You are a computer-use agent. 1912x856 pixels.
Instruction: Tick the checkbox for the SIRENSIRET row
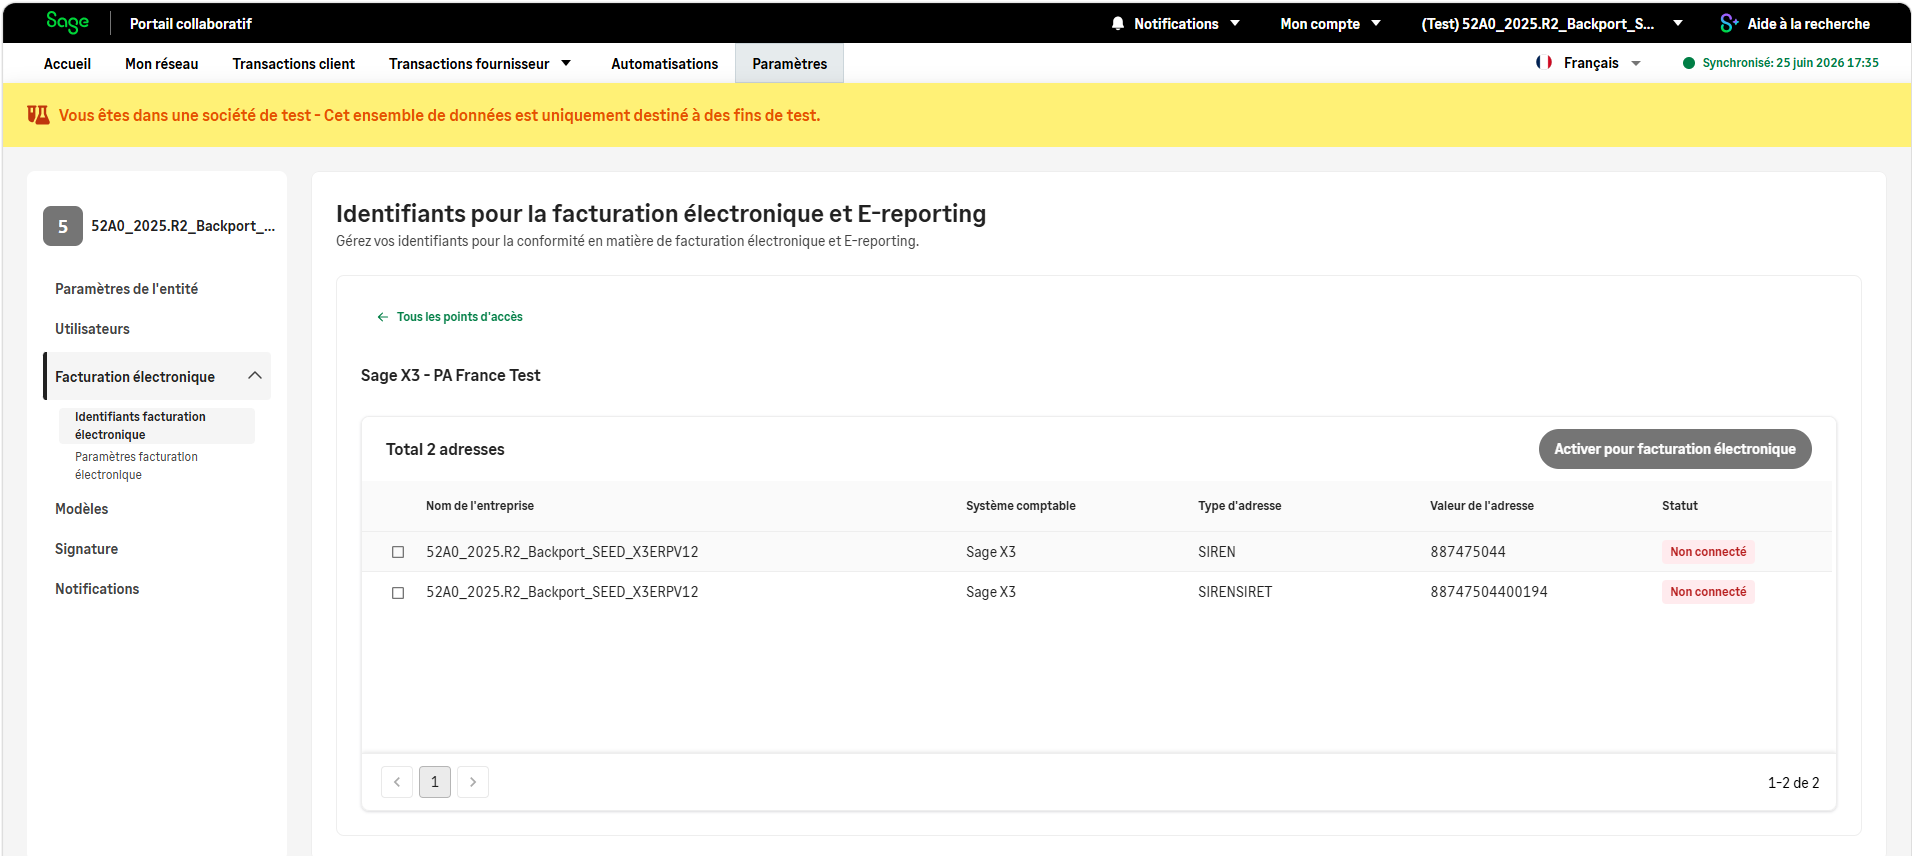[398, 592]
